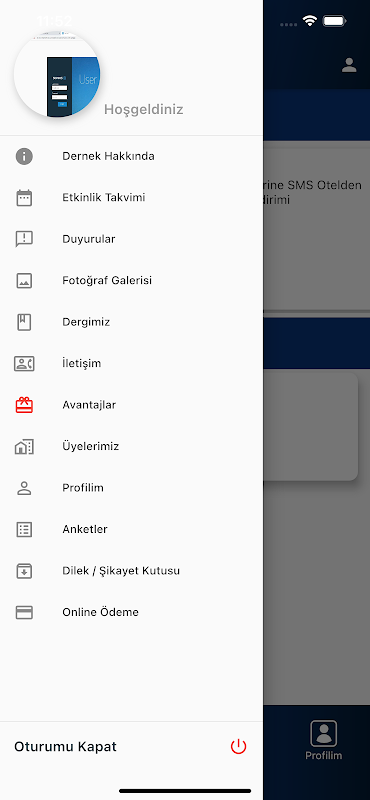Click Oturumu Kapat text to log out
Screen dimensions: 370x800
pos(65,746)
